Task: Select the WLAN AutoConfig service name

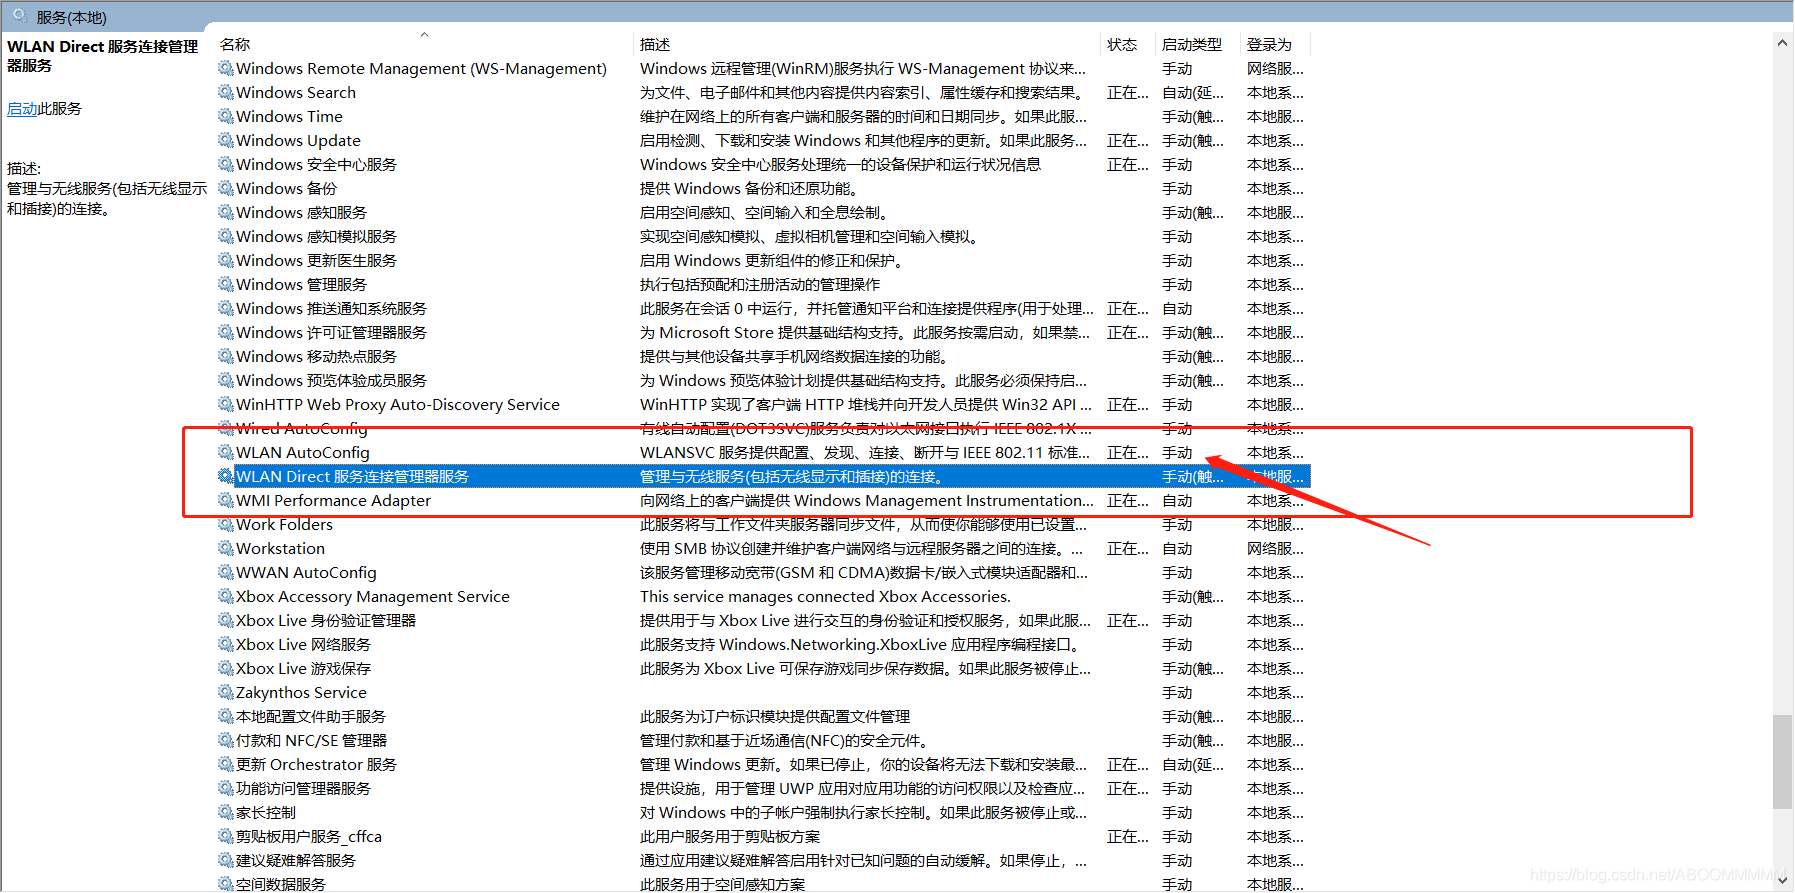Action: pyautogui.click(x=302, y=452)
